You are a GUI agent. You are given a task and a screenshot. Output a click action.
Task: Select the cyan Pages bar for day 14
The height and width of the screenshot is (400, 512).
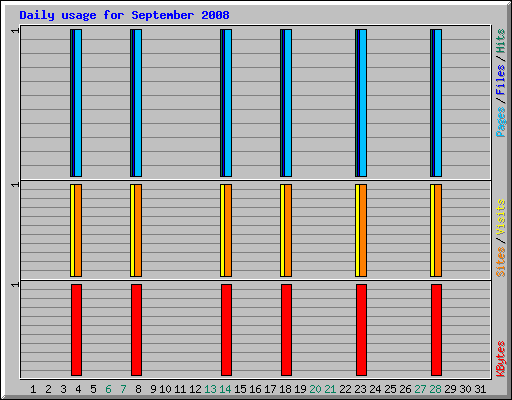(x=228, y=103)
